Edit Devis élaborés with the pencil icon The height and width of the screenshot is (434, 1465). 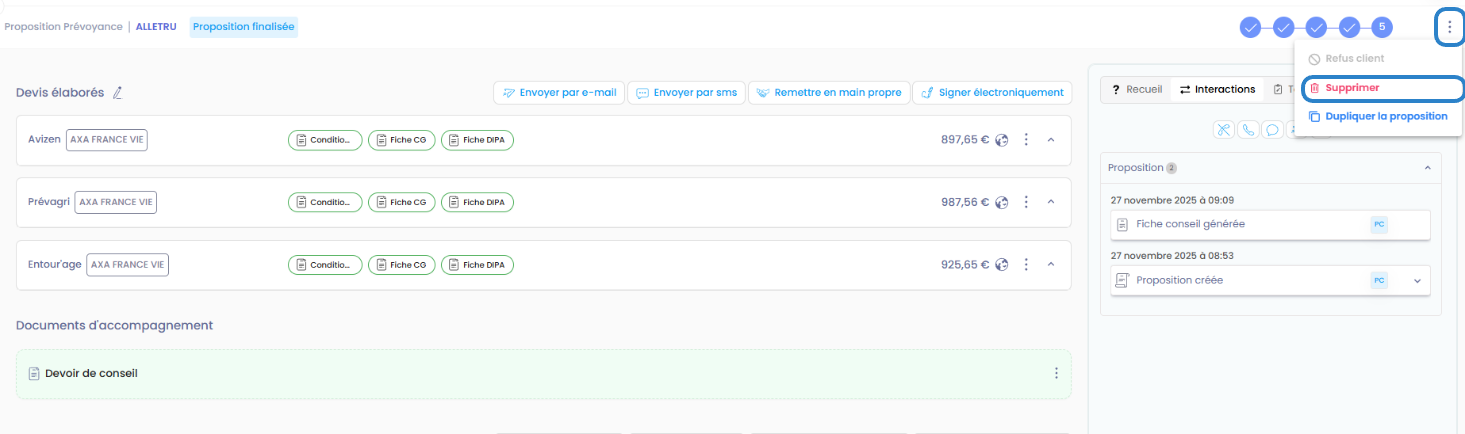[117, 93]
